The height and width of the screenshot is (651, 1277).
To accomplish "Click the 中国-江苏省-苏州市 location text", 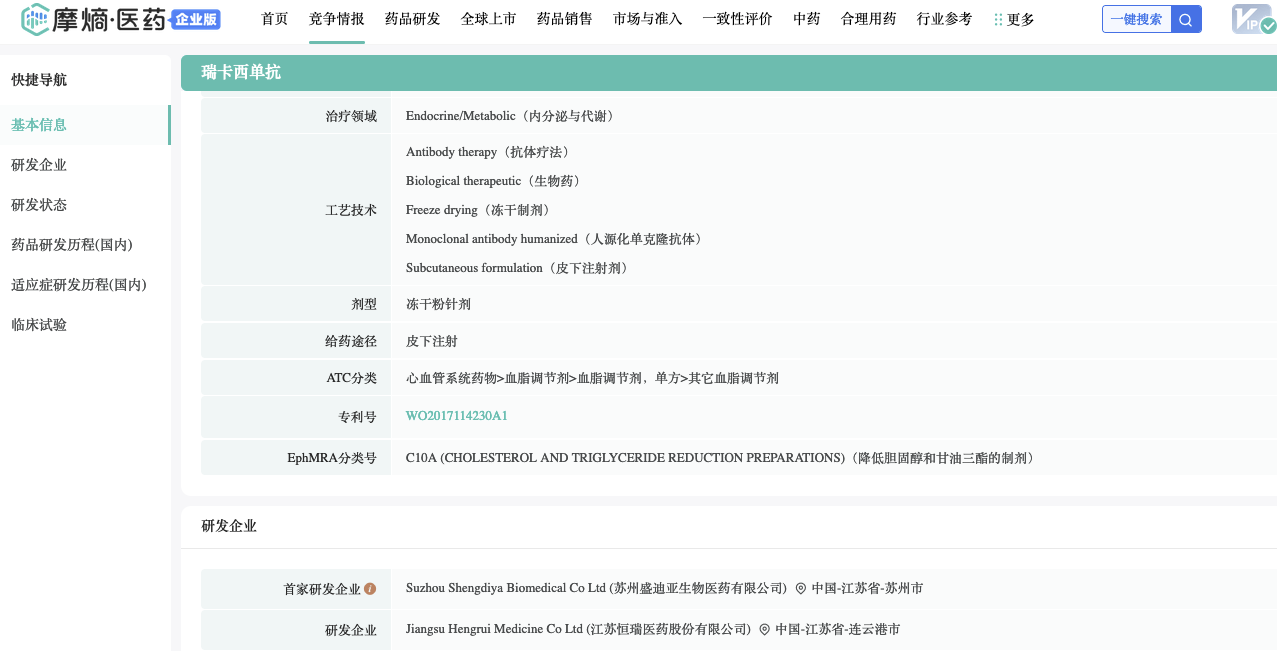I will (x=867, y=589).
